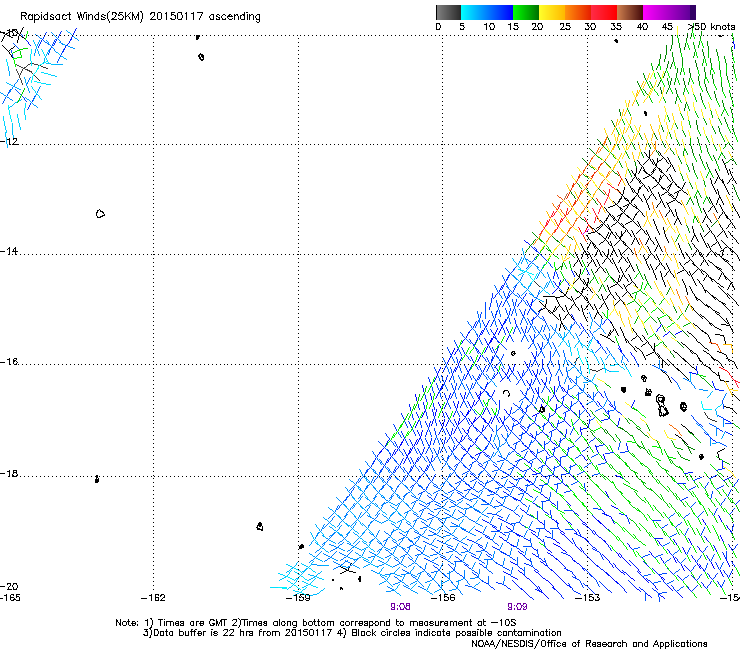The image size is (740, 650).
Task: Click the title 'Rapidsact Winds(25KM) 20150117 ascending'
Action: (x=140, y=17)
